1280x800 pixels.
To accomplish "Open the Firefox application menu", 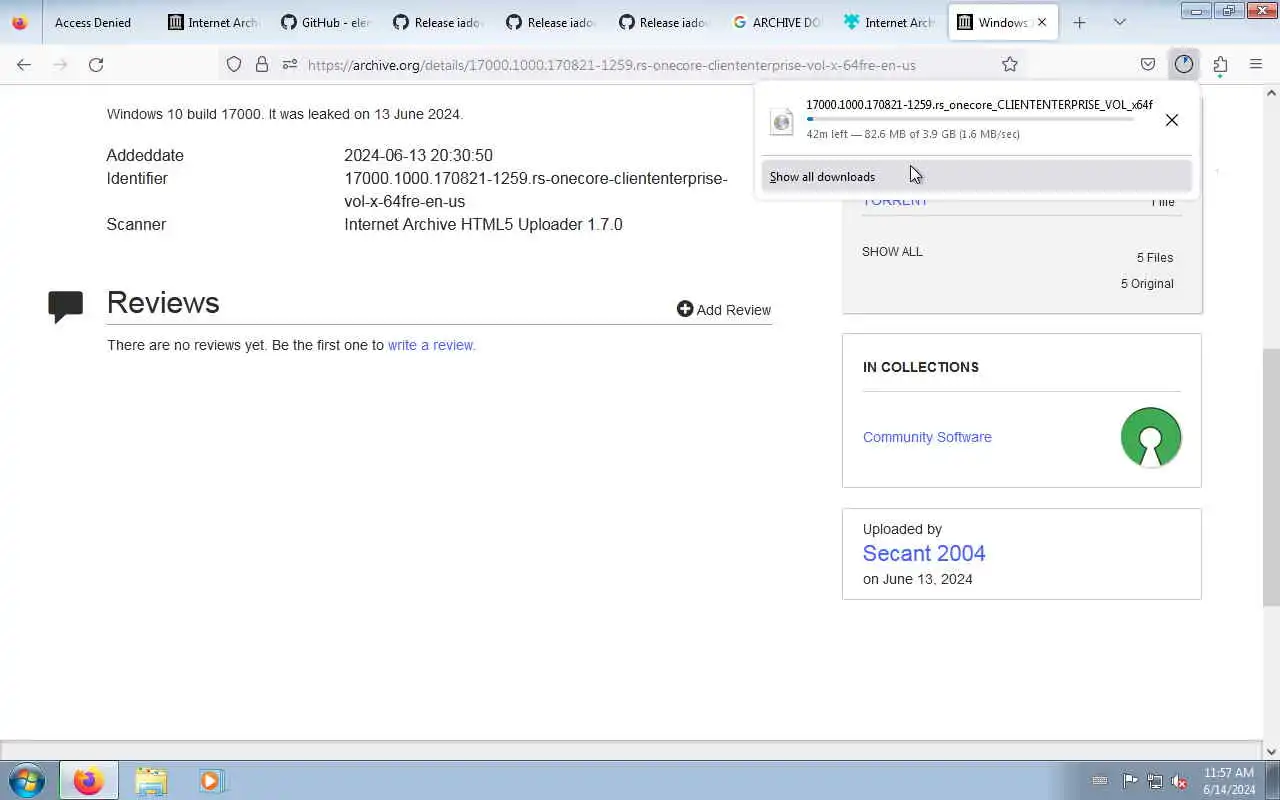I will (x=1256, y=65).
